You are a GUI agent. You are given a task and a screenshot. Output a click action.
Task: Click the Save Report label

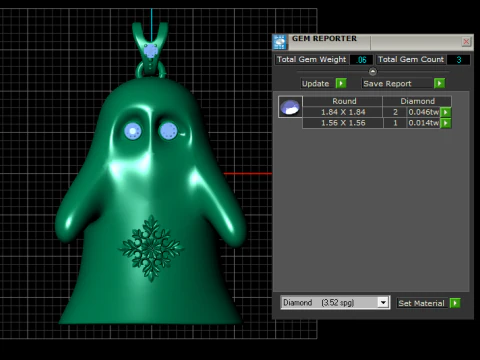click(388, 83)
